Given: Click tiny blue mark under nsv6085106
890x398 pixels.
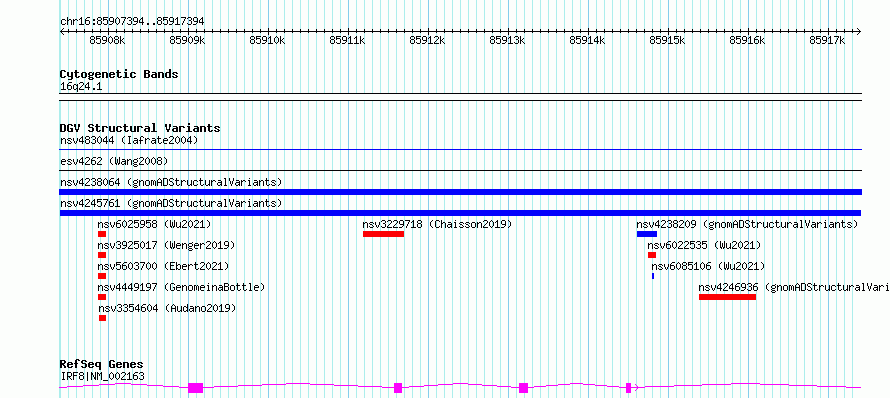Looking at the screenshot, I should pyautogui.click(x=653, y=276).
